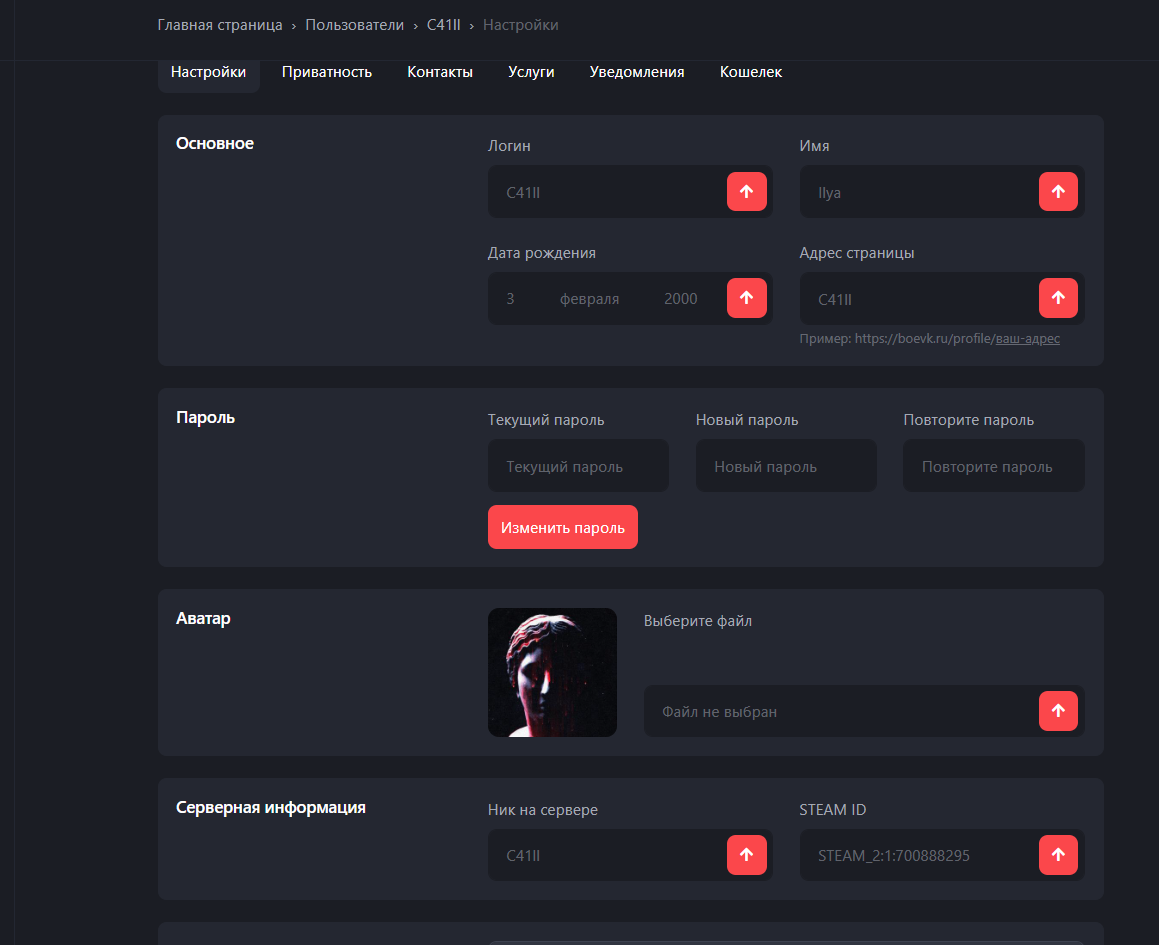Navigate to Пользователи in breadcrumbs
This screenshot has width=1159, height=945.
(x=355, y=25)
